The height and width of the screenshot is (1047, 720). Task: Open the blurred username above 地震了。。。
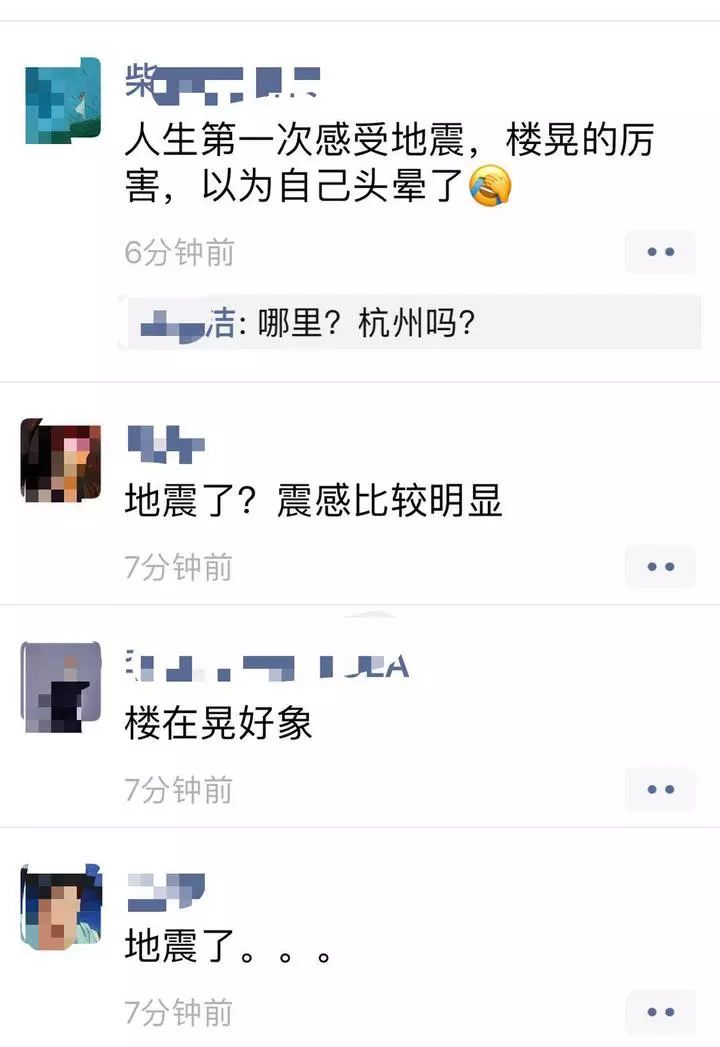click(x=166, y=891)
